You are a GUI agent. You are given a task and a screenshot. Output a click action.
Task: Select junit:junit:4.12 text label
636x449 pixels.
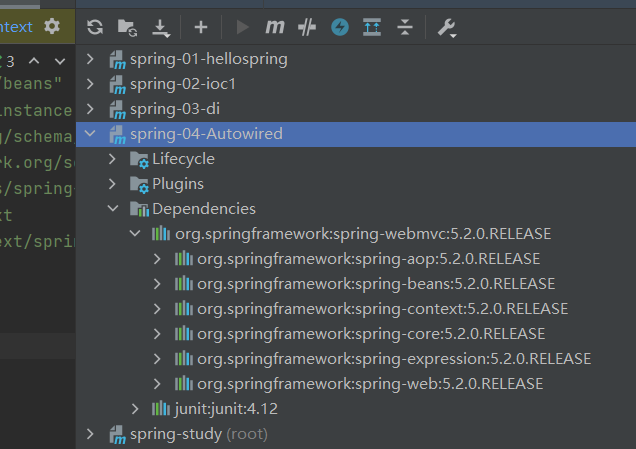(x=226, y=409)
